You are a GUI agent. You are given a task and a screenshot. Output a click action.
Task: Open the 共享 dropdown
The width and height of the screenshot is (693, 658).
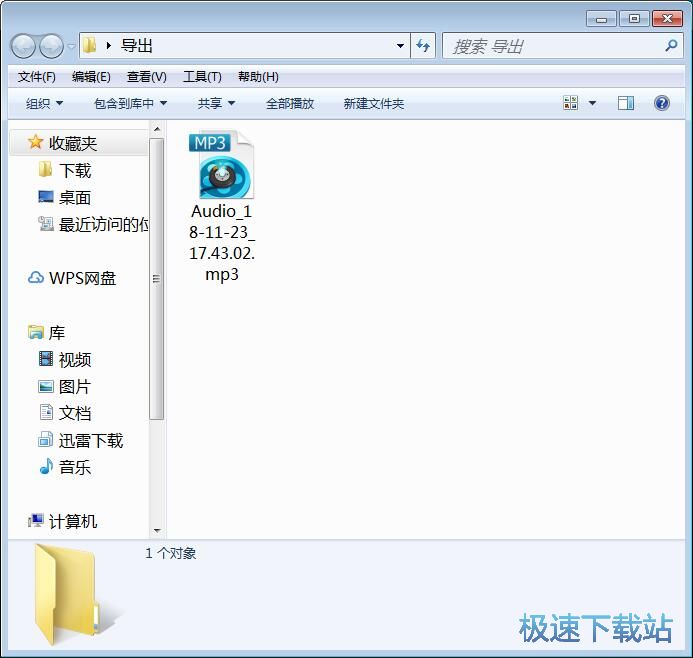216,103
